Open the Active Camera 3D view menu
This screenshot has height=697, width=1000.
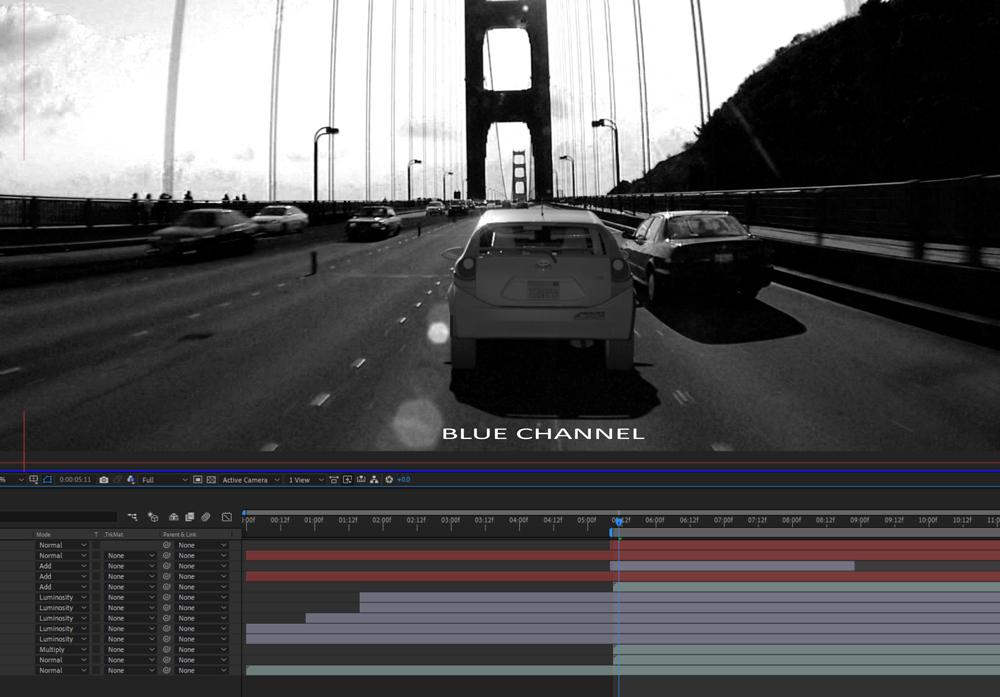tap(245, 480)
